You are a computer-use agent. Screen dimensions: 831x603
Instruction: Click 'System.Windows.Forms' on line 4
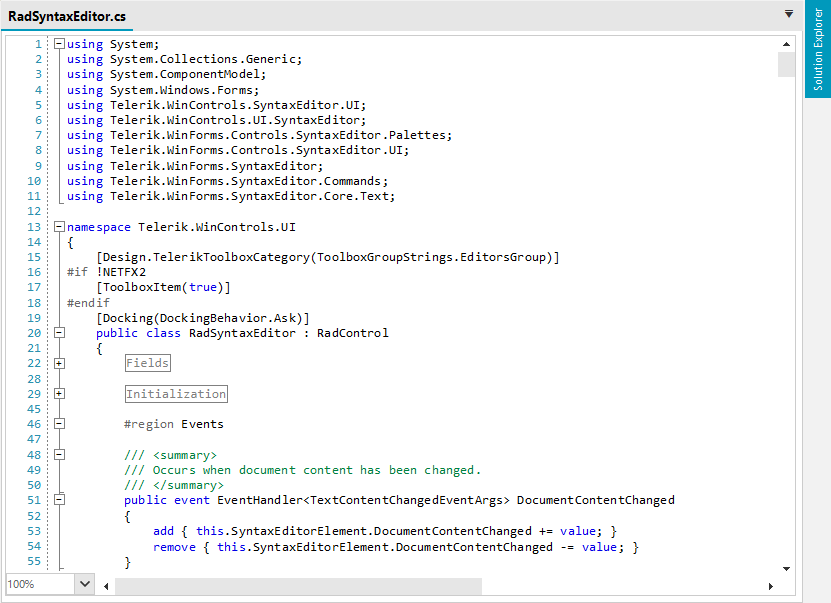[181, 90]
